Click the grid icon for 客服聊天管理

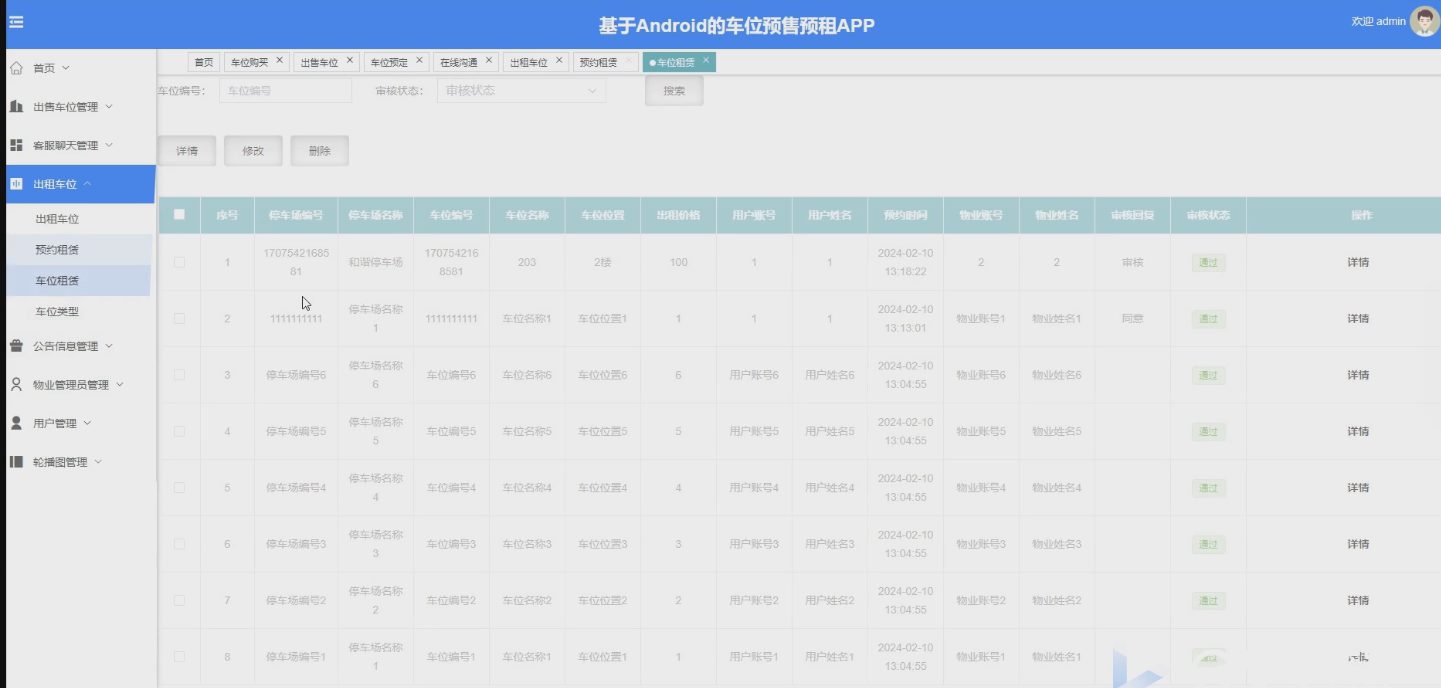tap(16, 145)
